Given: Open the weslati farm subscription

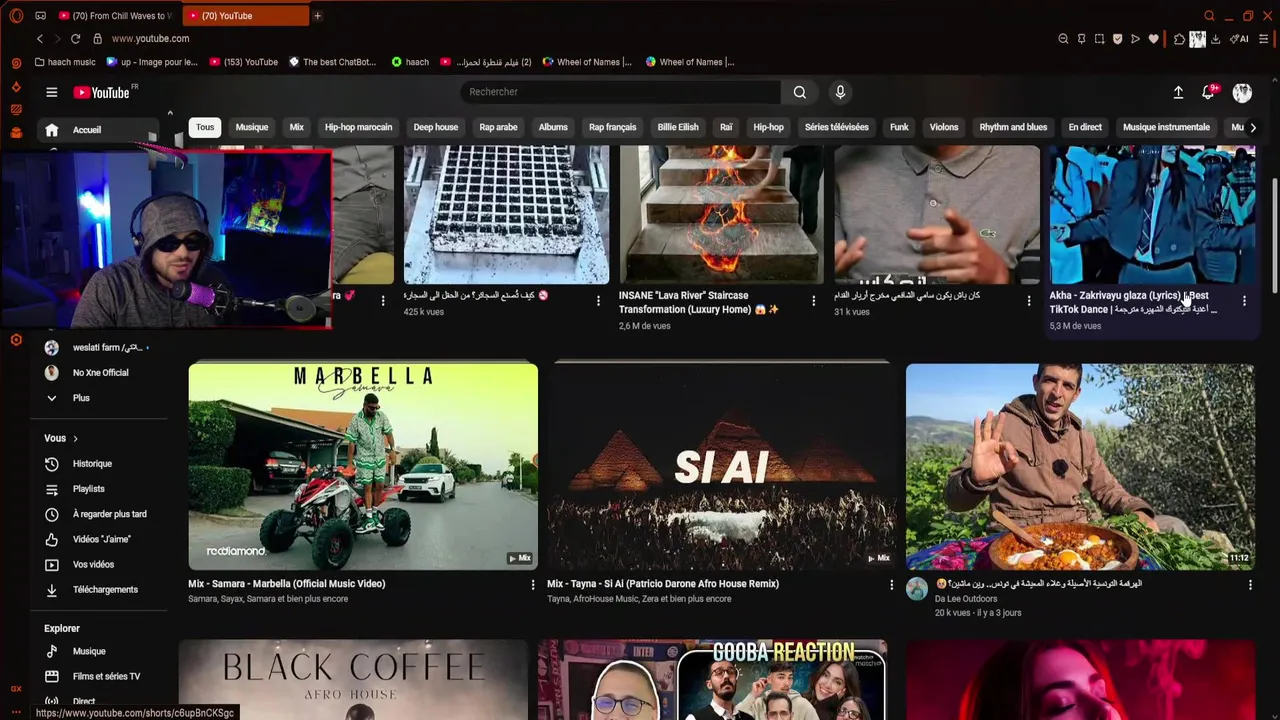Looking at the screenshot, I should 96,348.
